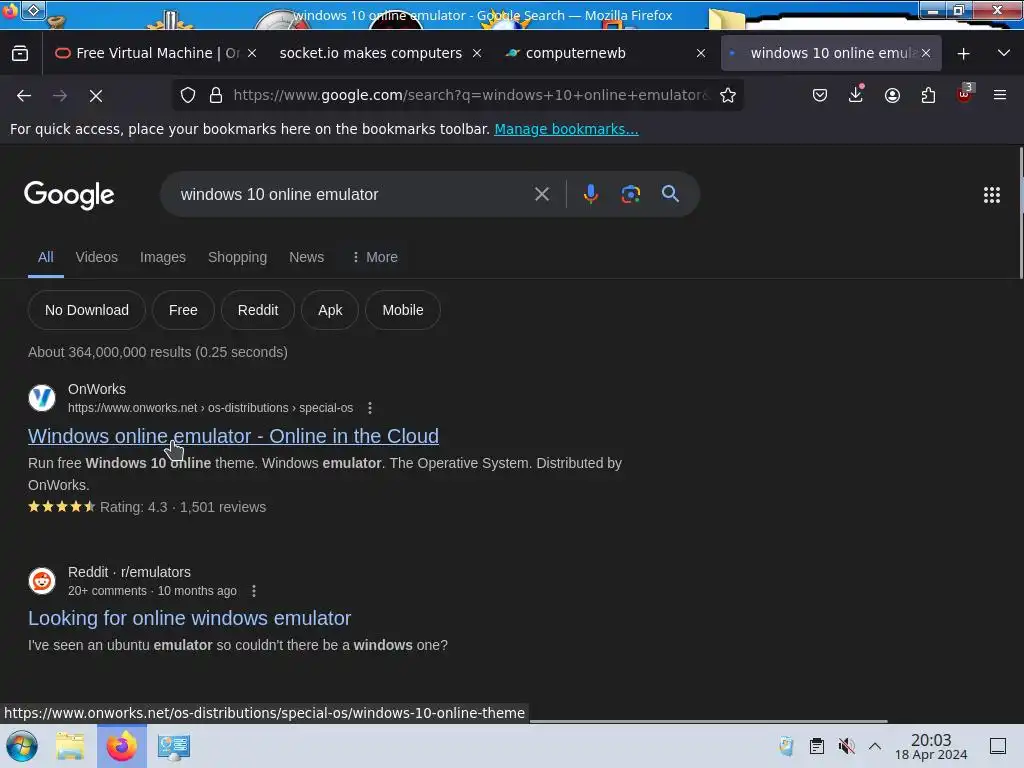1024x768 pixels.
Task: Open options dots for the OnWorks result
Action: point(370,408)
